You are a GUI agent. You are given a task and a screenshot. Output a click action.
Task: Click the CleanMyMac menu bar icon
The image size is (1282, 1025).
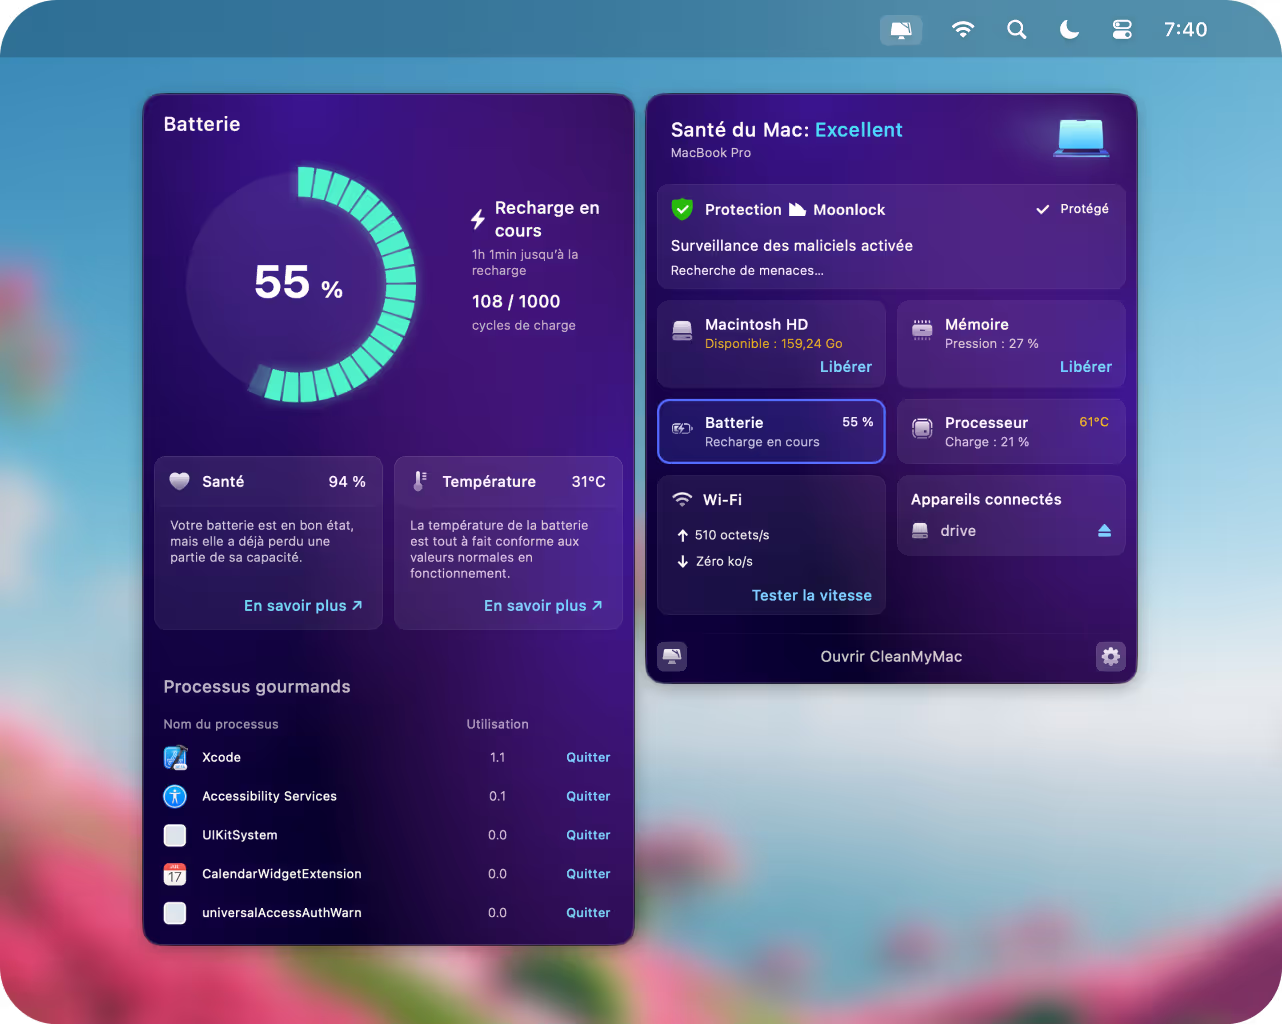click(901, 30)
